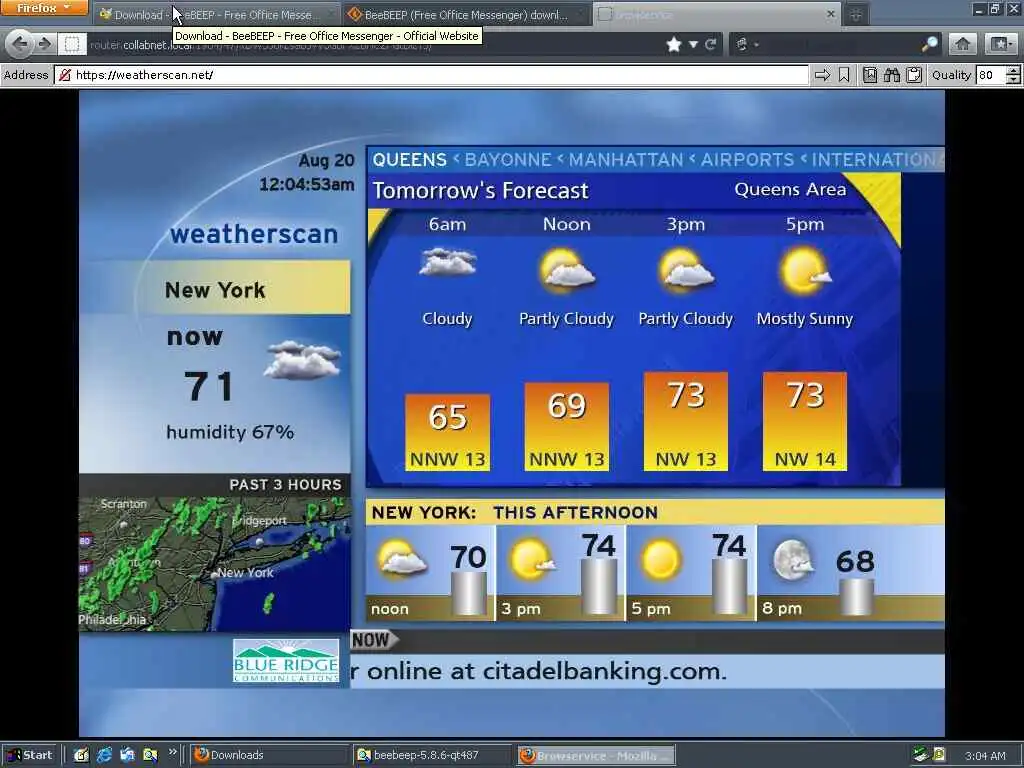This screenshot has height=768, width=1024.
Task: Switch to the Downloads taskbar window
Action: click(269, 755)
